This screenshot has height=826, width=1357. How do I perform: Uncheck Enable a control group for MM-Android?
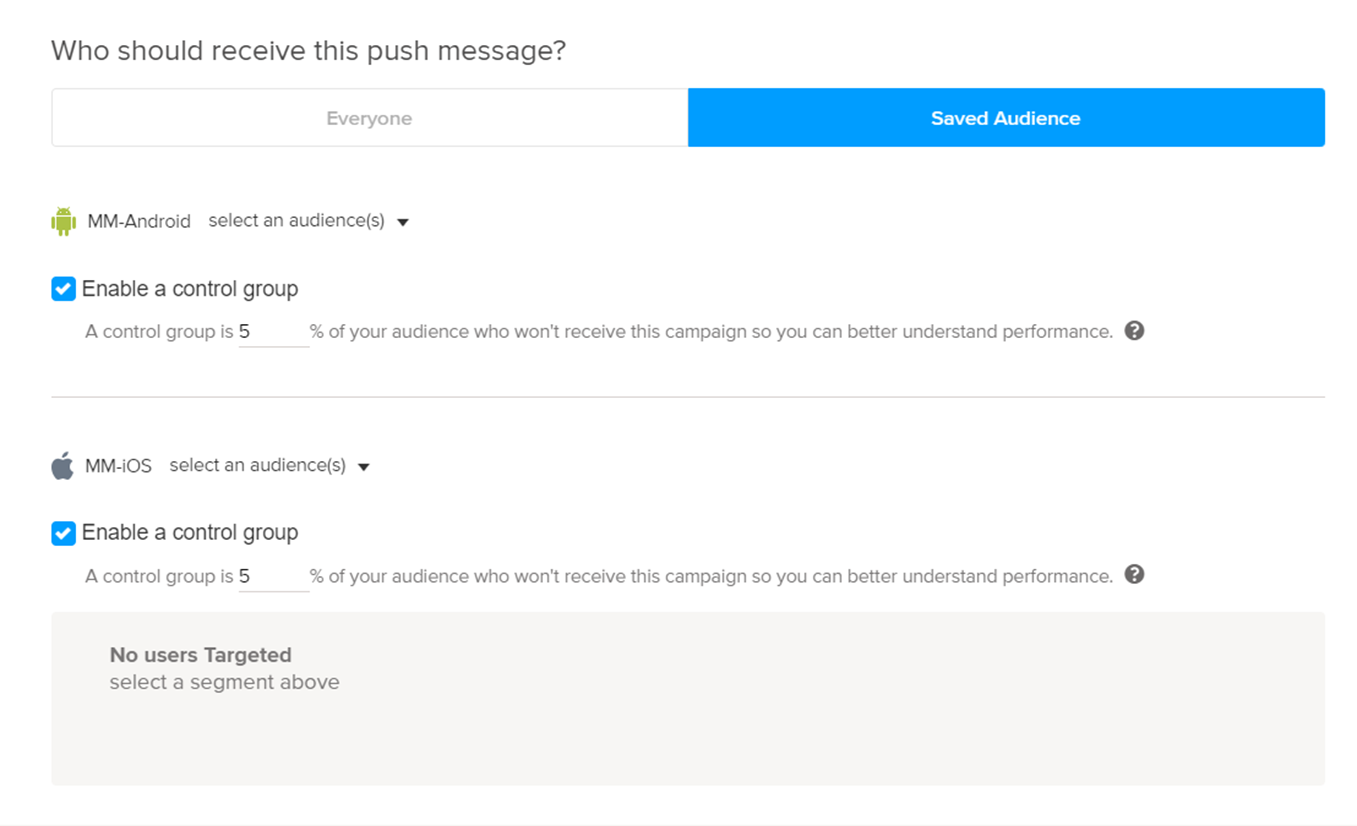[63, 289]
